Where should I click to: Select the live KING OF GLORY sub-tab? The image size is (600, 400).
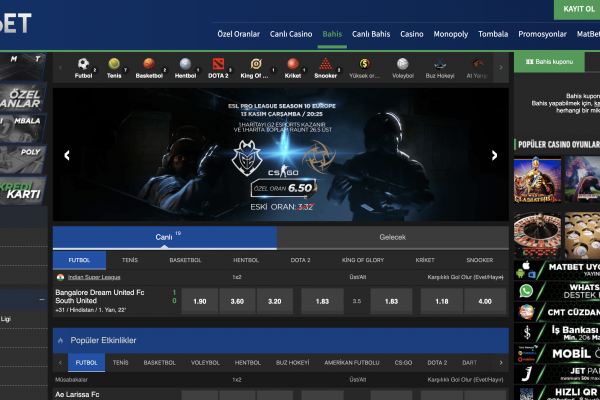click(x=363, y=260)
